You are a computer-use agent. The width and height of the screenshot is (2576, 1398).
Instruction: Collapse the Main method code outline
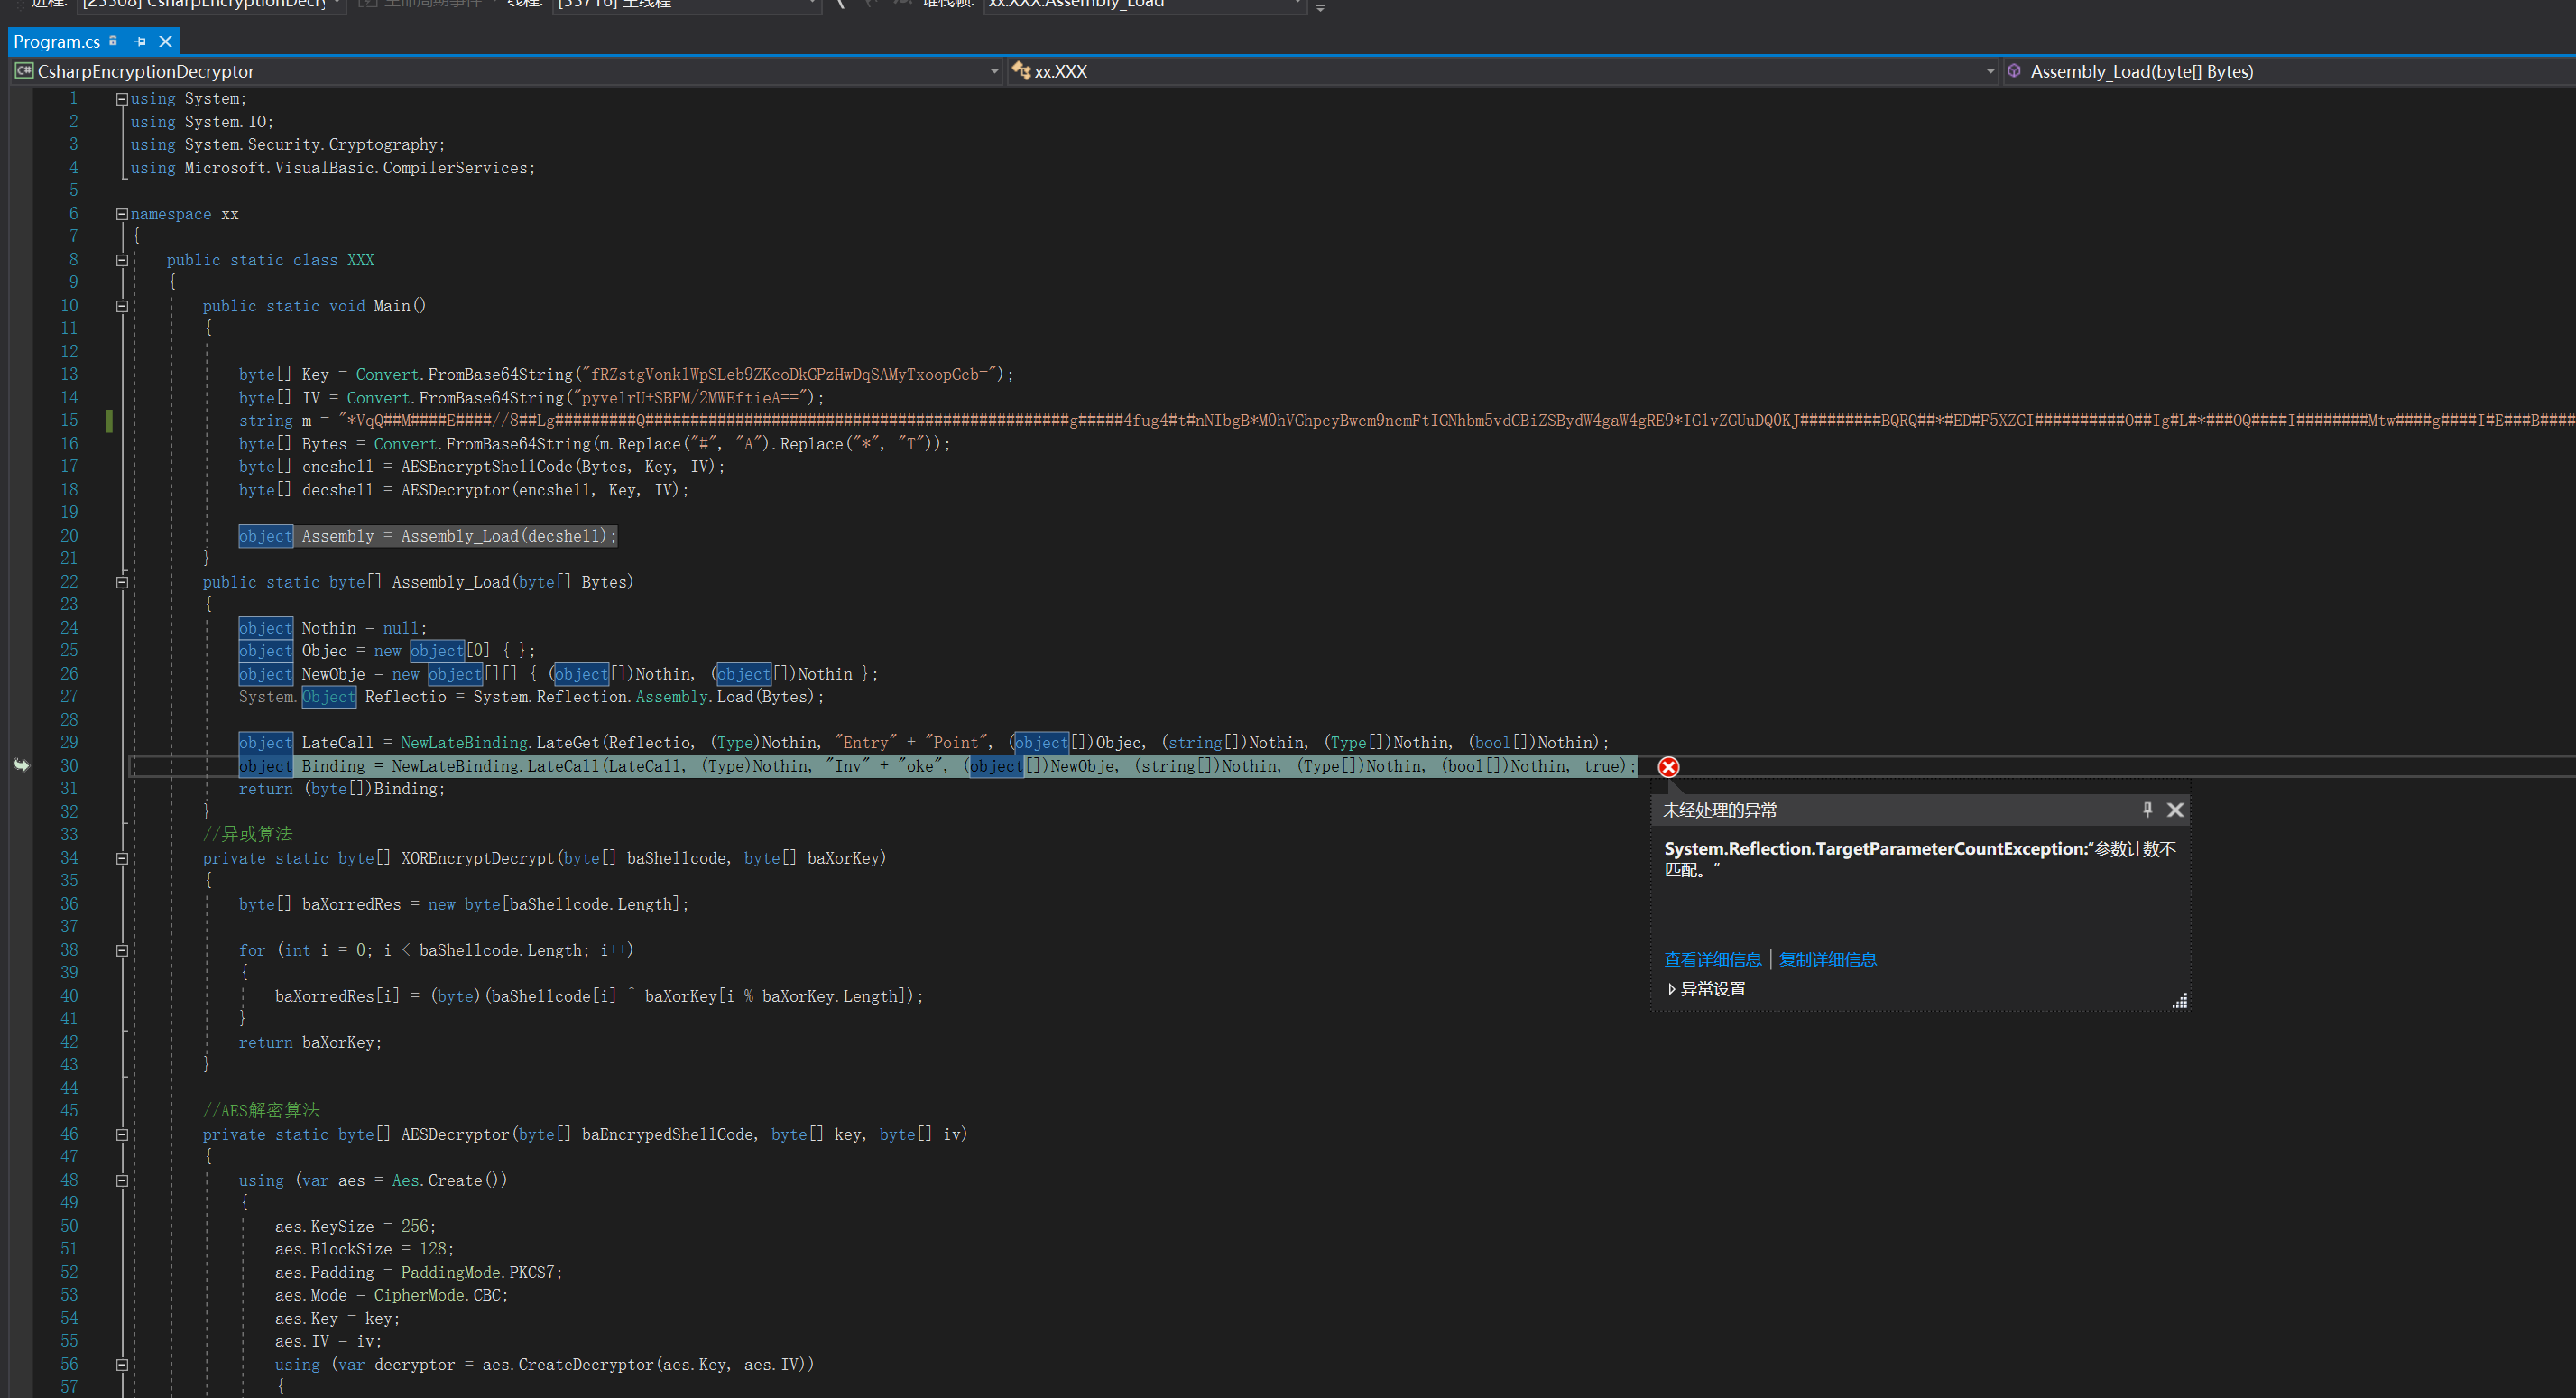pyautogui.click(x=121, y=305)
